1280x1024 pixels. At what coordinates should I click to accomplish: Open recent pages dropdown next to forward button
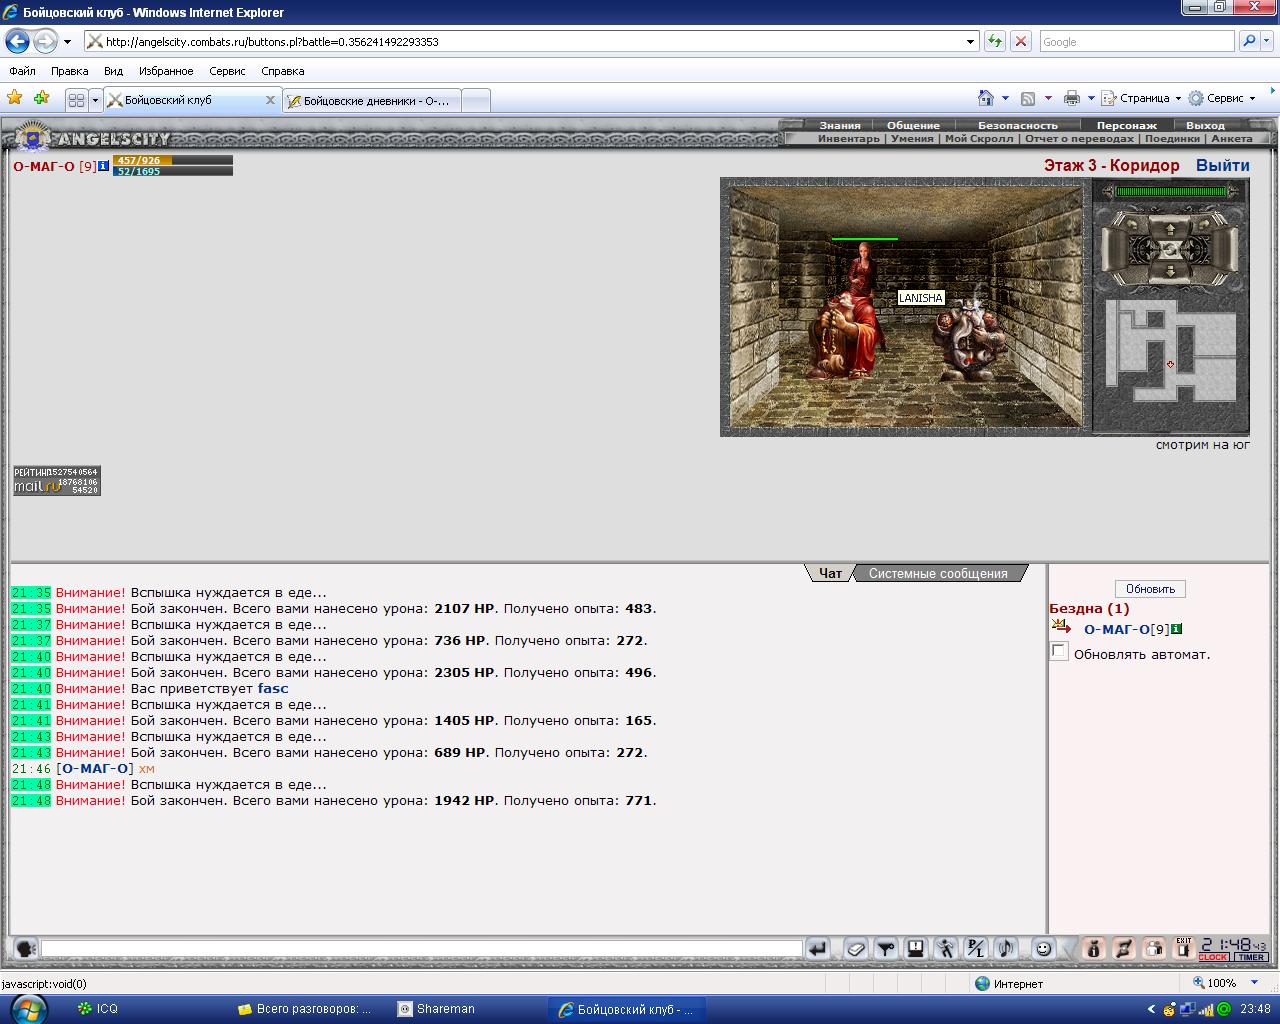(x=67, y=42)
